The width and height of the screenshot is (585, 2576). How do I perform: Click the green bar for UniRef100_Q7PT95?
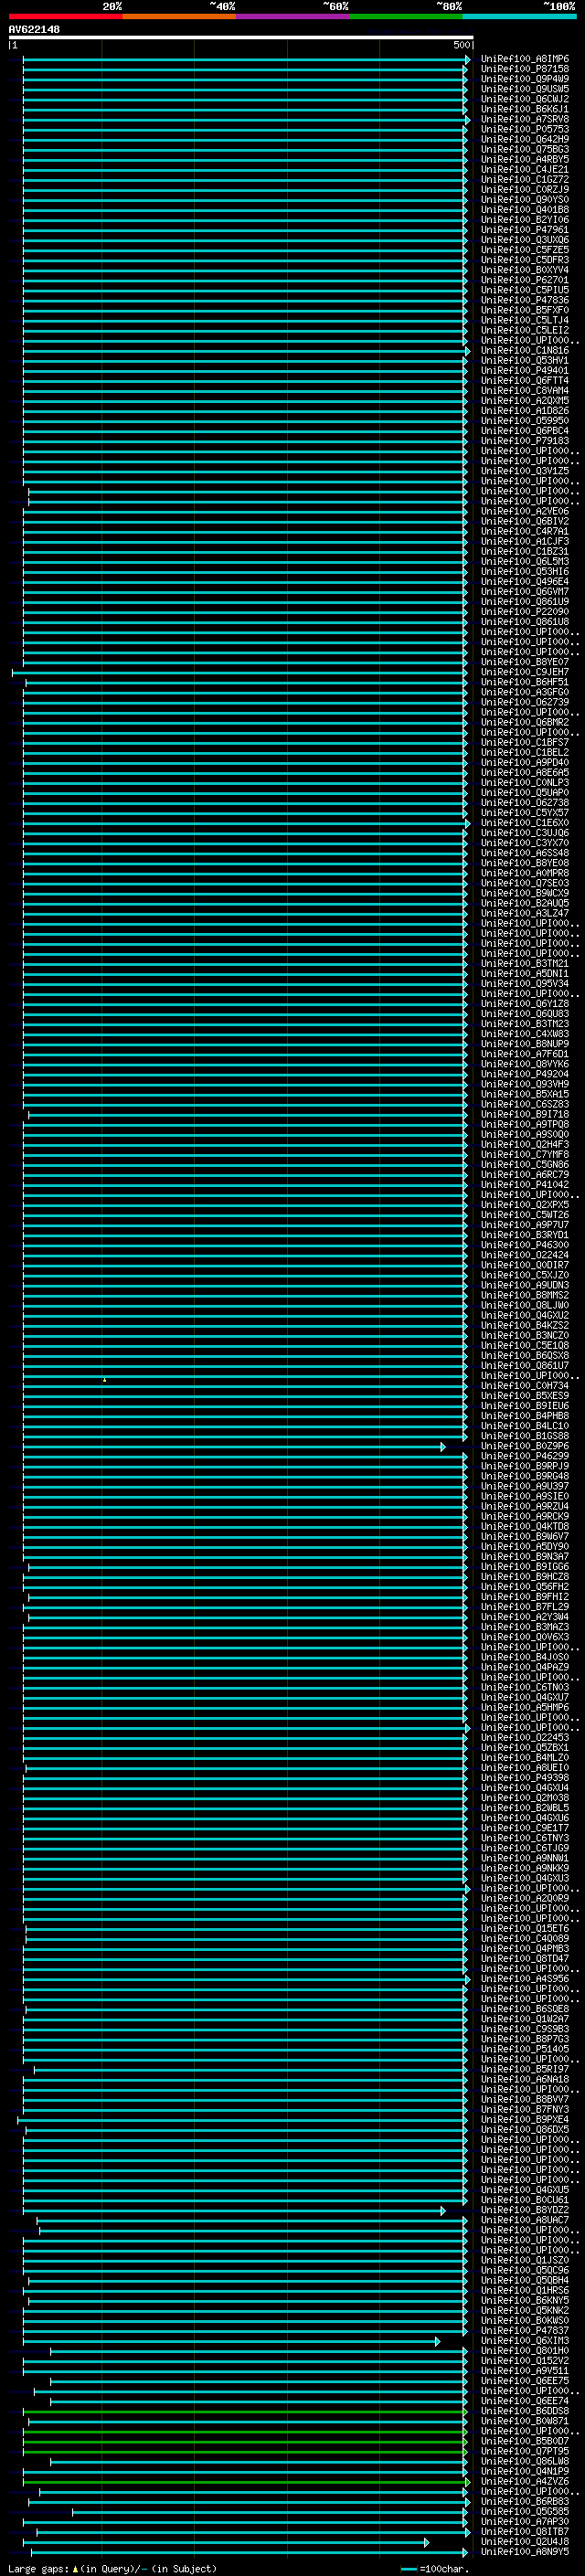(x=245, y=2451)
